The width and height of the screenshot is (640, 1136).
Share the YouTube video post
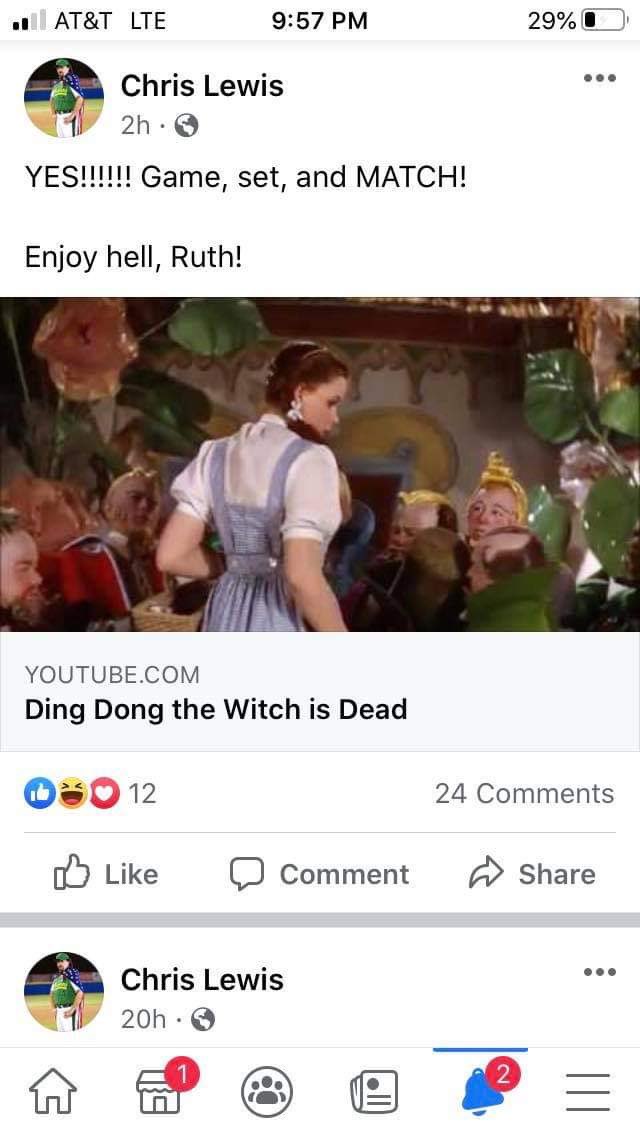click(x=532, y=874)
